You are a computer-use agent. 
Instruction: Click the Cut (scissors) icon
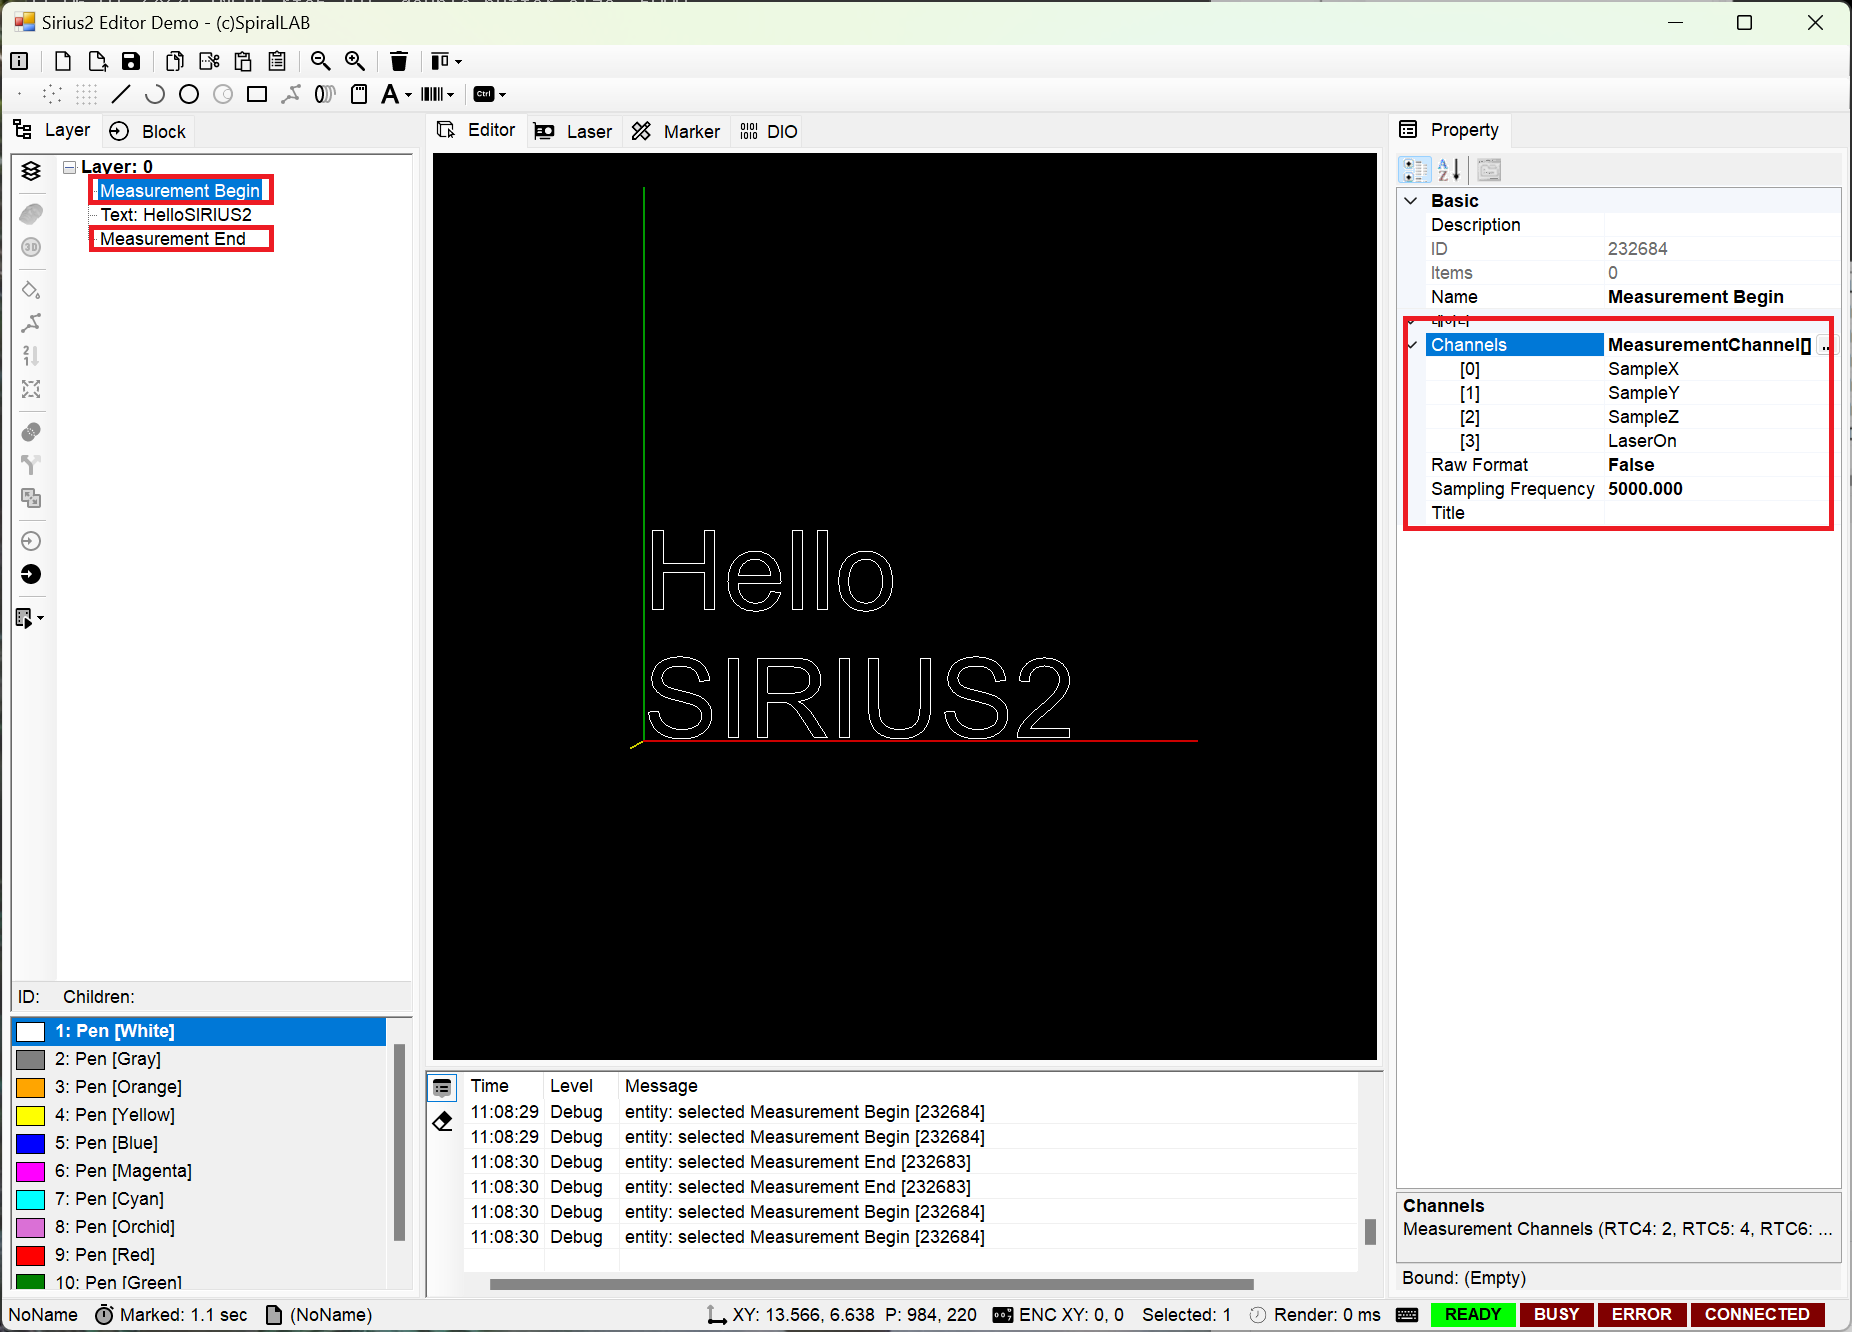(x=209, y=61)
